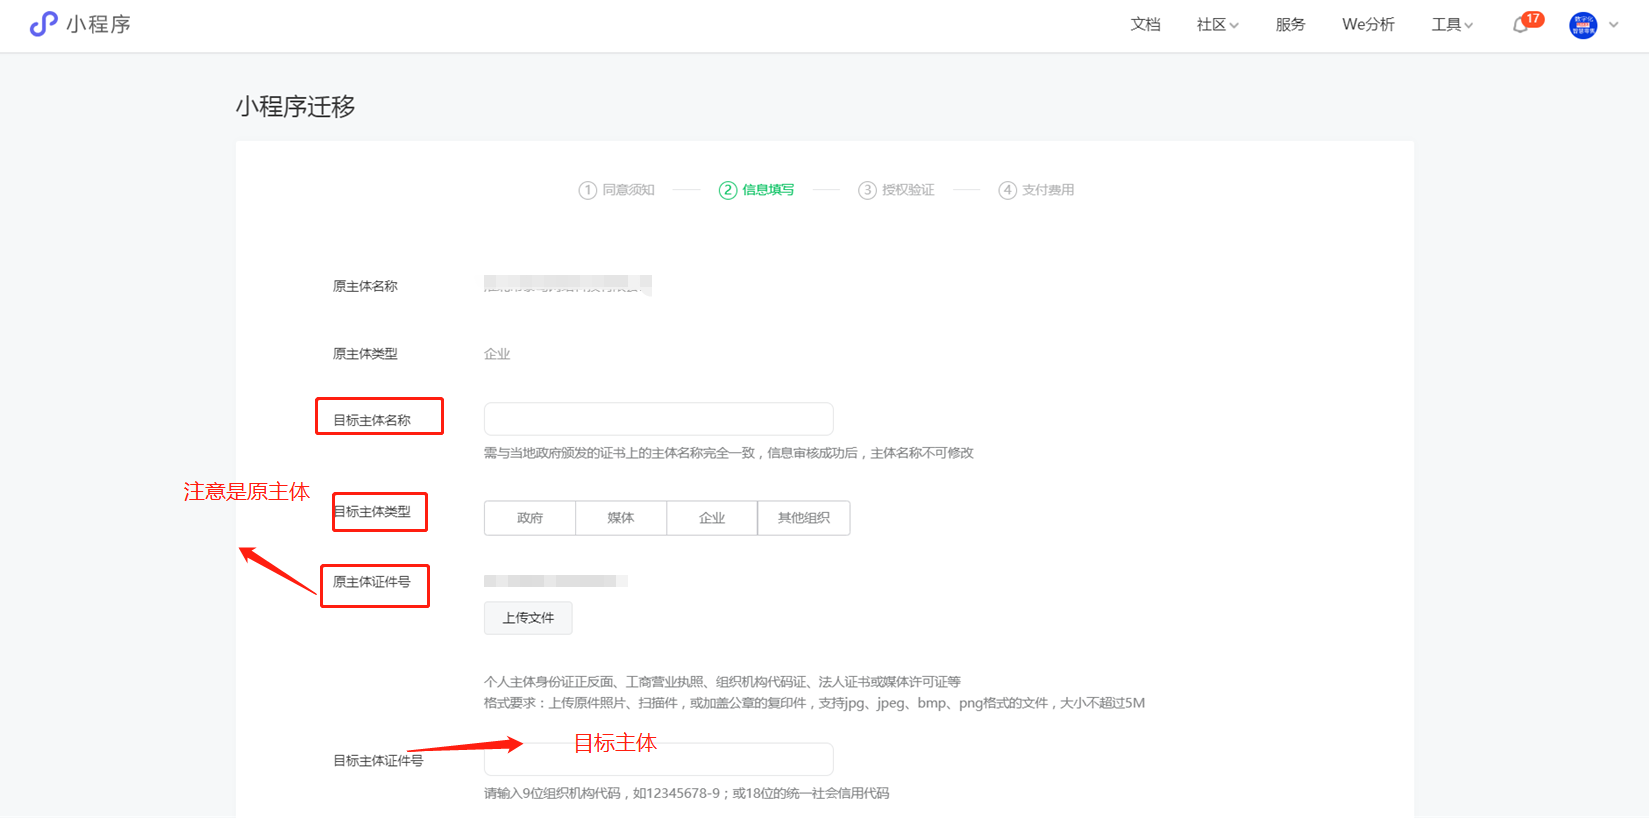The width and height of the screenshot is (1649, 819).
Task: Open the 文档 menu item
Action: (x=1145, y=25)
